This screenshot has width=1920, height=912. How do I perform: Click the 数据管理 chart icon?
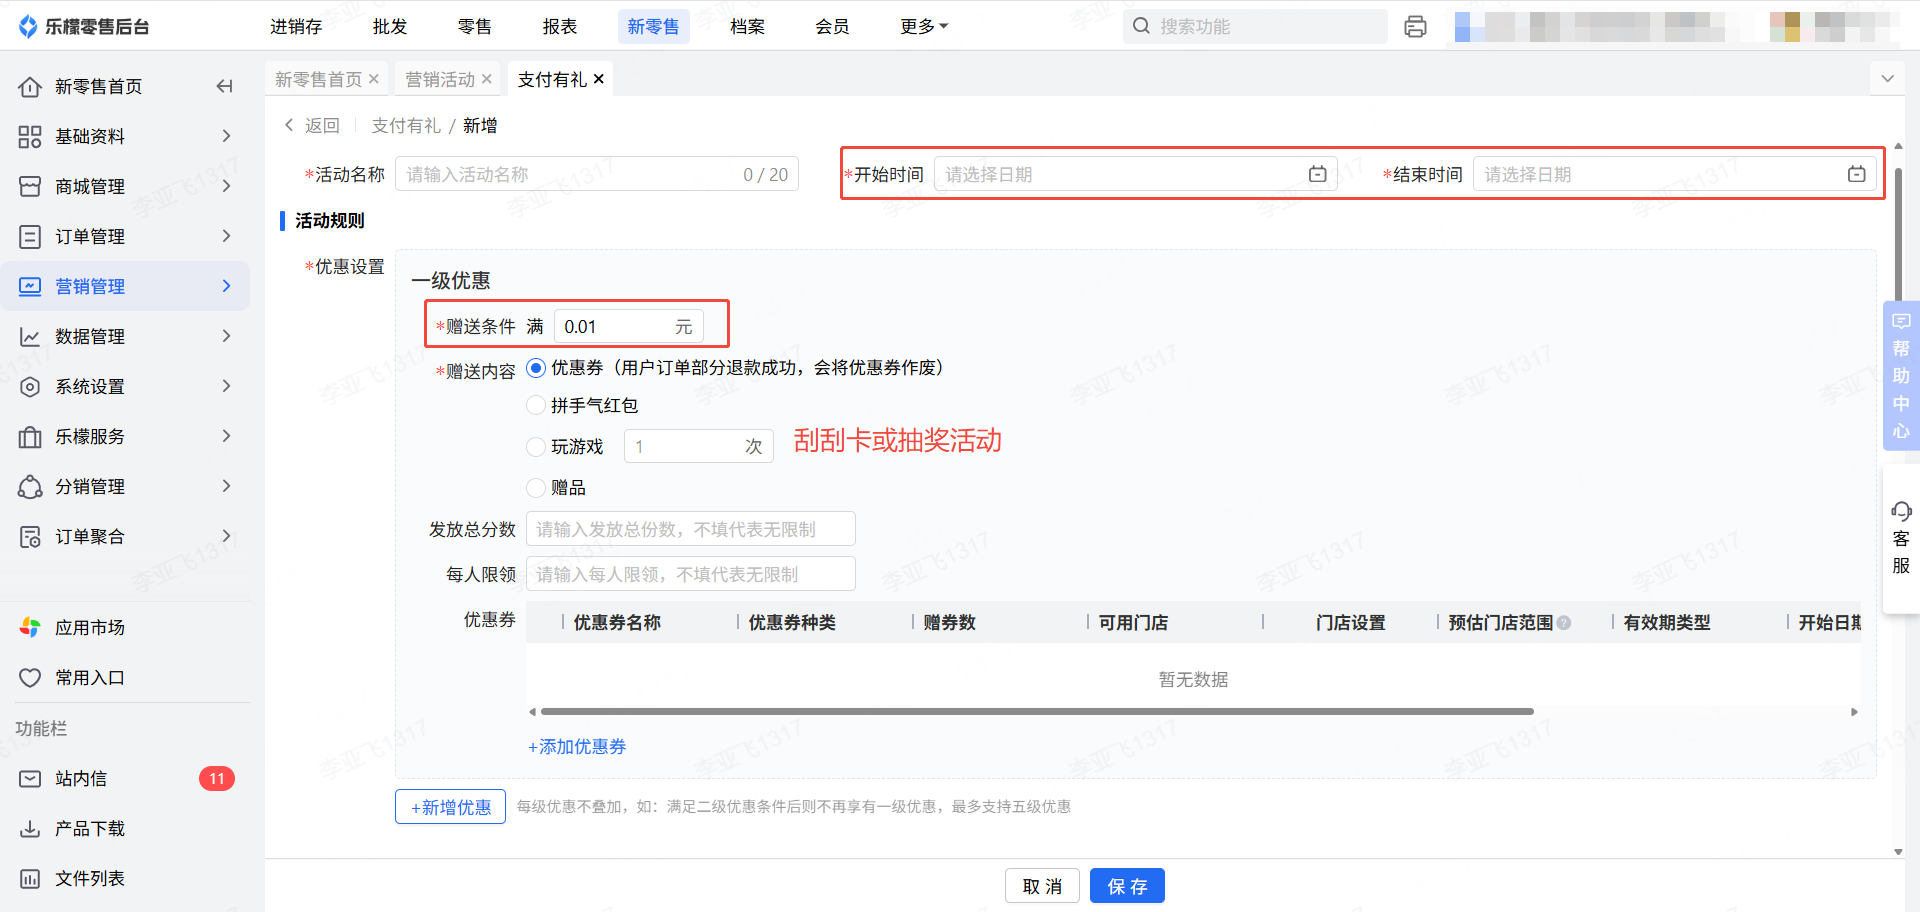30,337
